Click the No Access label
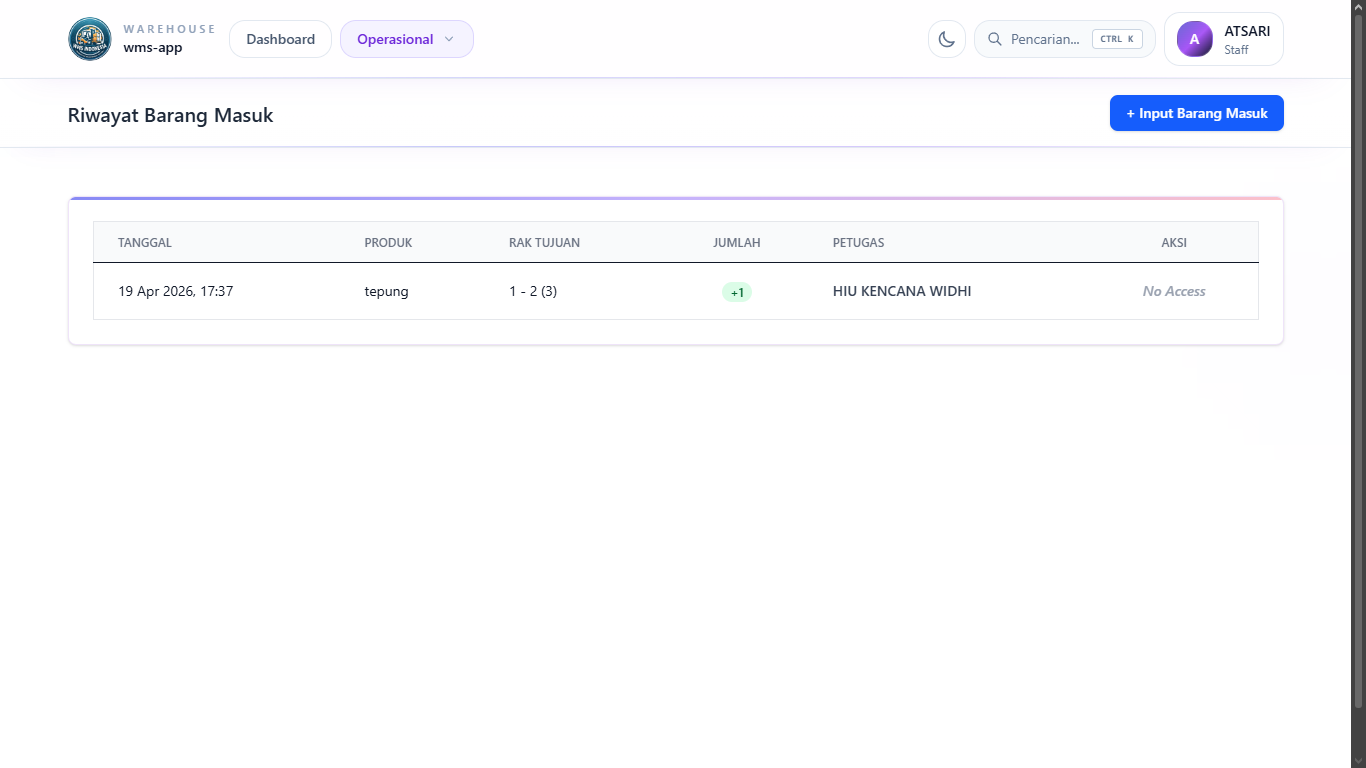 click(1174, 291)
